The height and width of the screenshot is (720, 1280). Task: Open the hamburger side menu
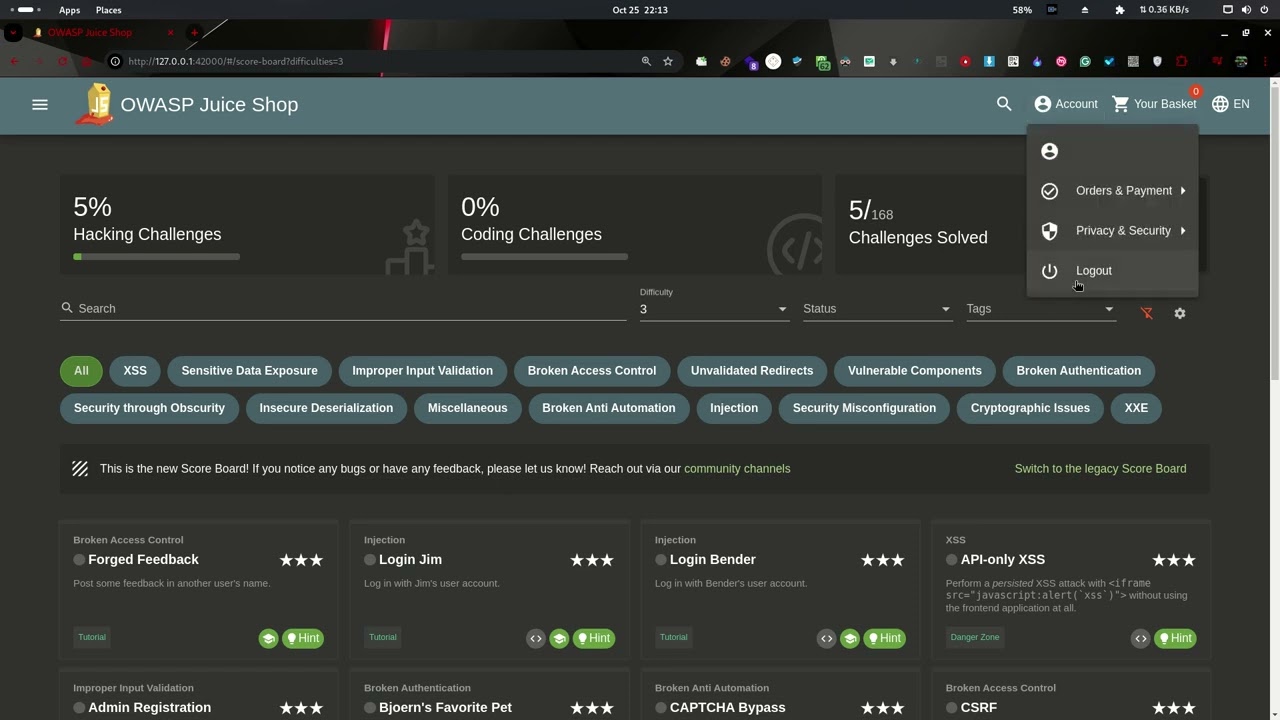(40, 104)
